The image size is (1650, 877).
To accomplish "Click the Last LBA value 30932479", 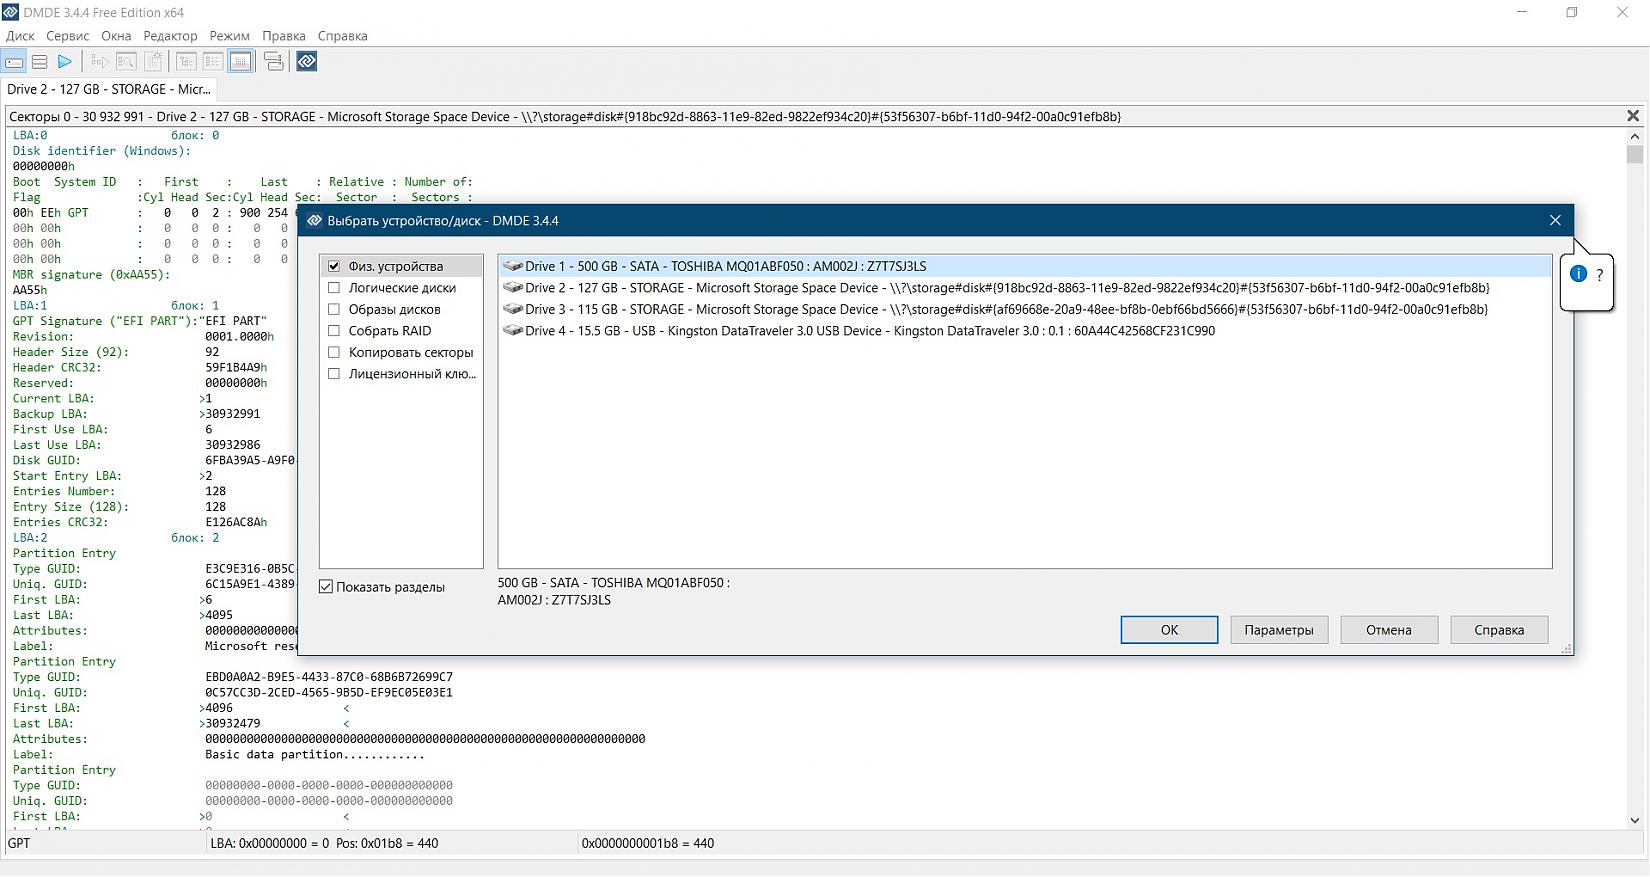I will [x=233, y=724].
